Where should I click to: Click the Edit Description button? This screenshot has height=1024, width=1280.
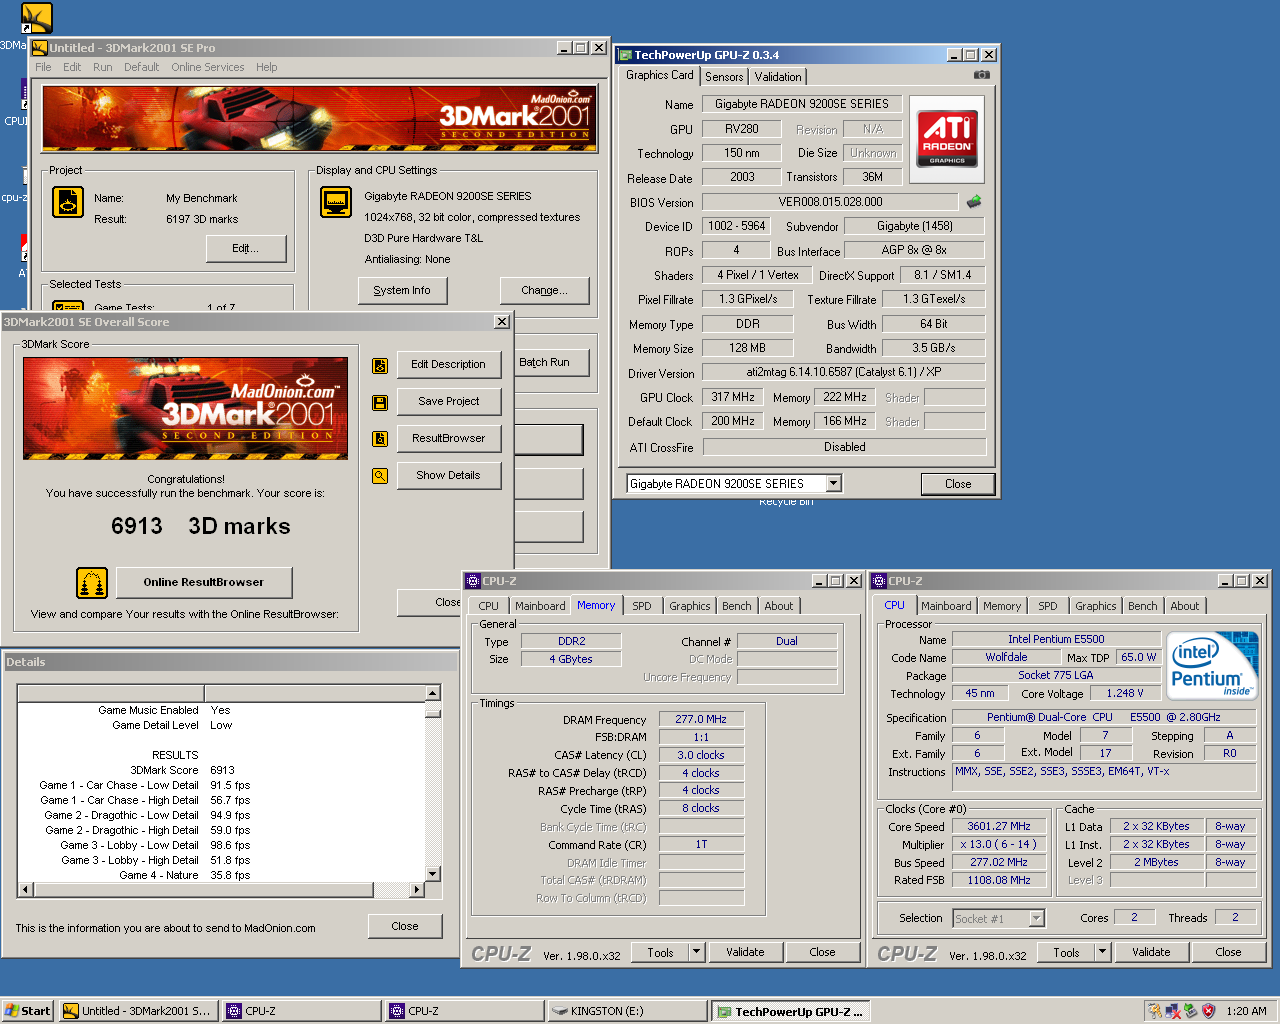point(448,365)
